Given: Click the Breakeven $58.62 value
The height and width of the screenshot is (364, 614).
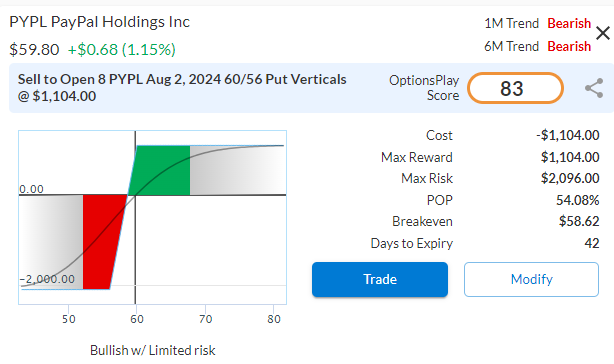Looking at the screenshot, I should pos(579,222).
